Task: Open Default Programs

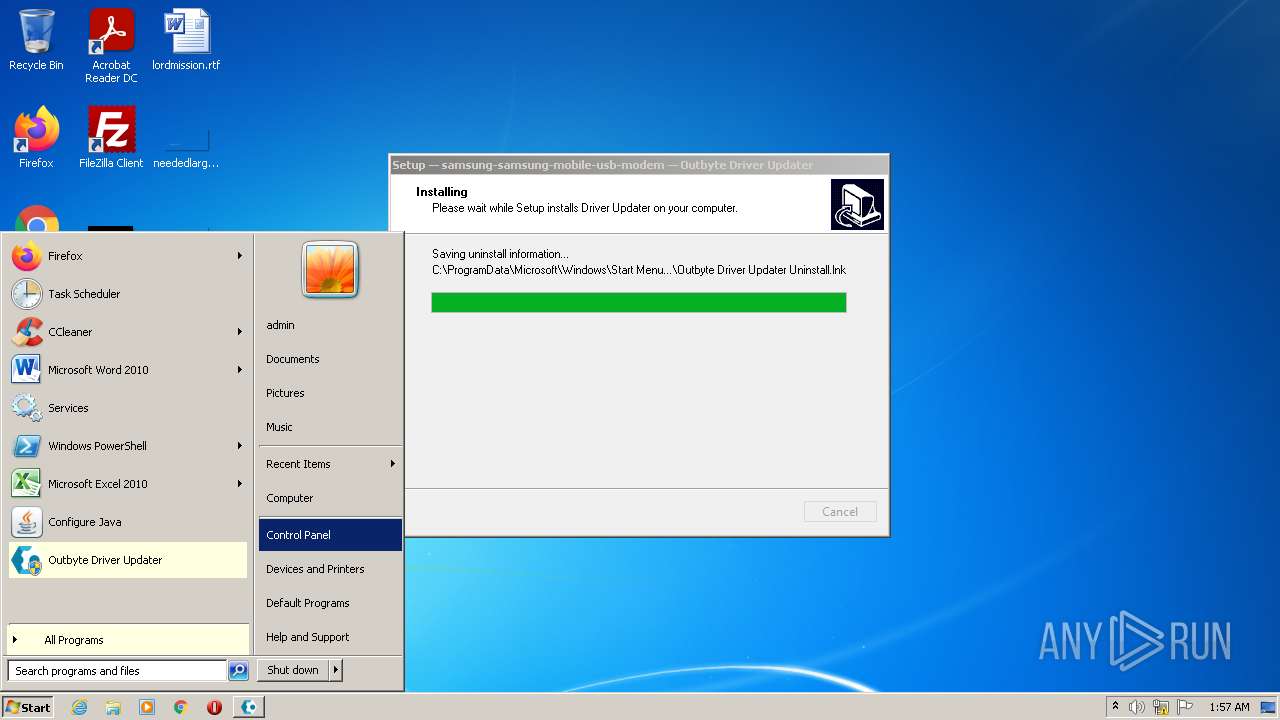Action: coord(330,603)
